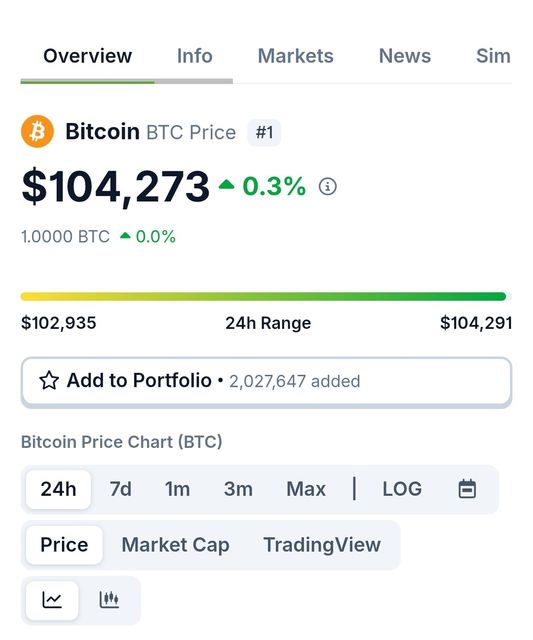Screen dimensions: 533x640
Task: Select the 24h time range
Action: coord(58,489)
